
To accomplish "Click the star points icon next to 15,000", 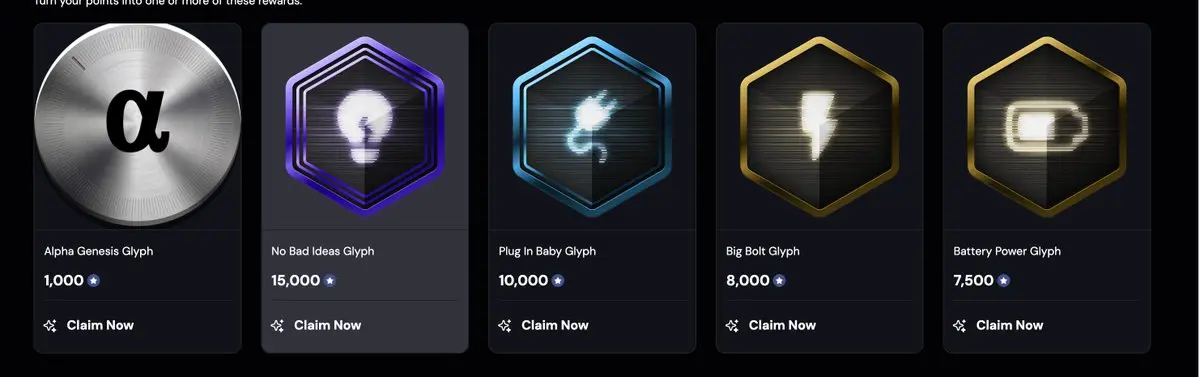I will pyautogui.click(x=330, y=281).
